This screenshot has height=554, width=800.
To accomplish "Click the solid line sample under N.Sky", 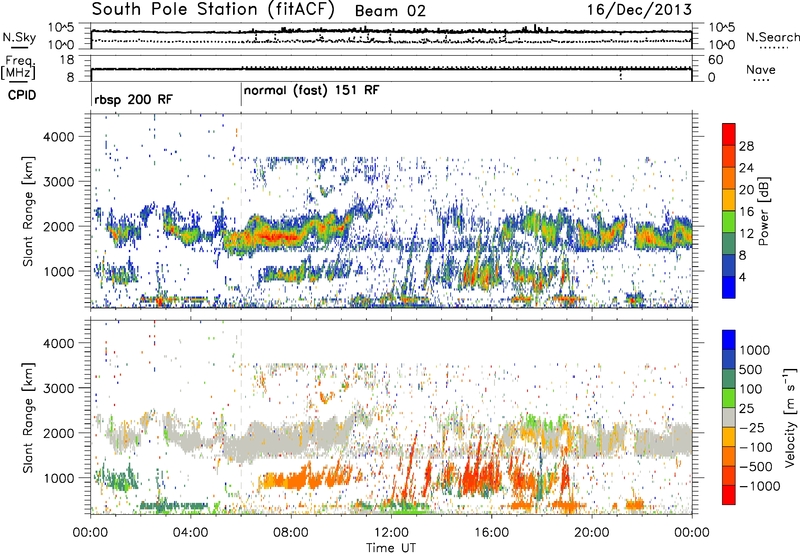I will click(x=19, y=47).
